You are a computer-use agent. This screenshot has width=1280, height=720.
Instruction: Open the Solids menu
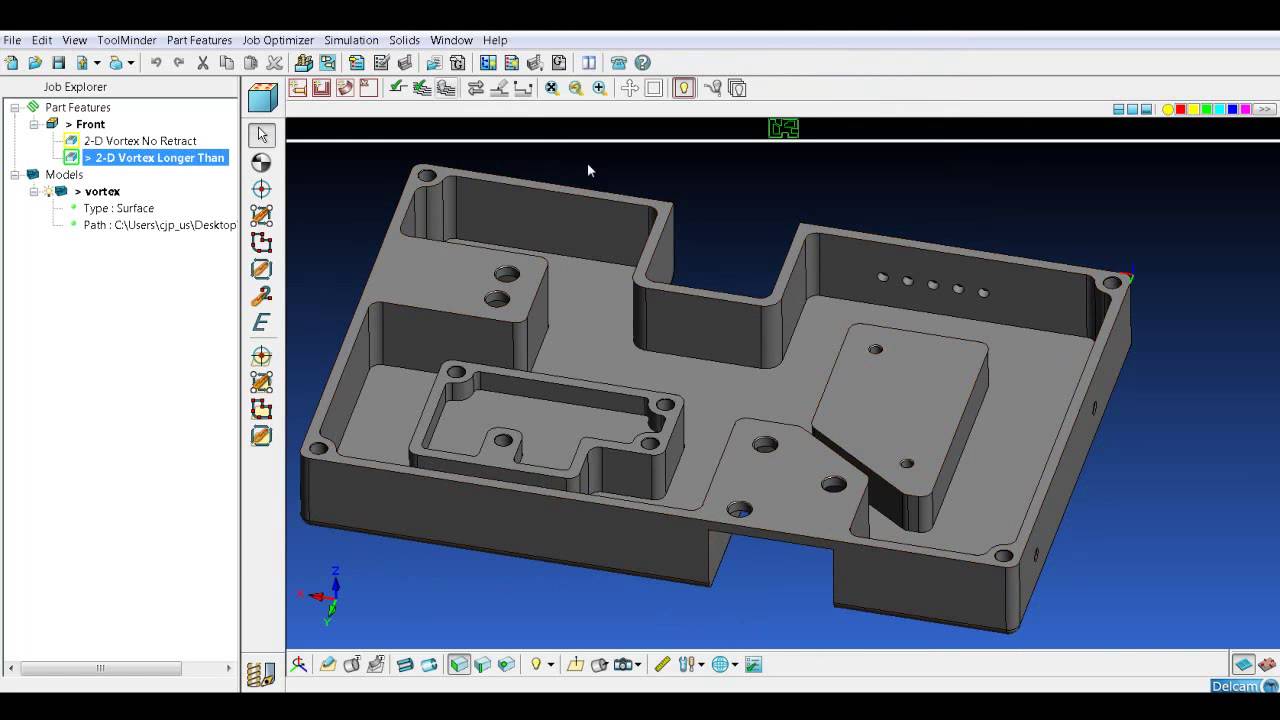[404, 40]
